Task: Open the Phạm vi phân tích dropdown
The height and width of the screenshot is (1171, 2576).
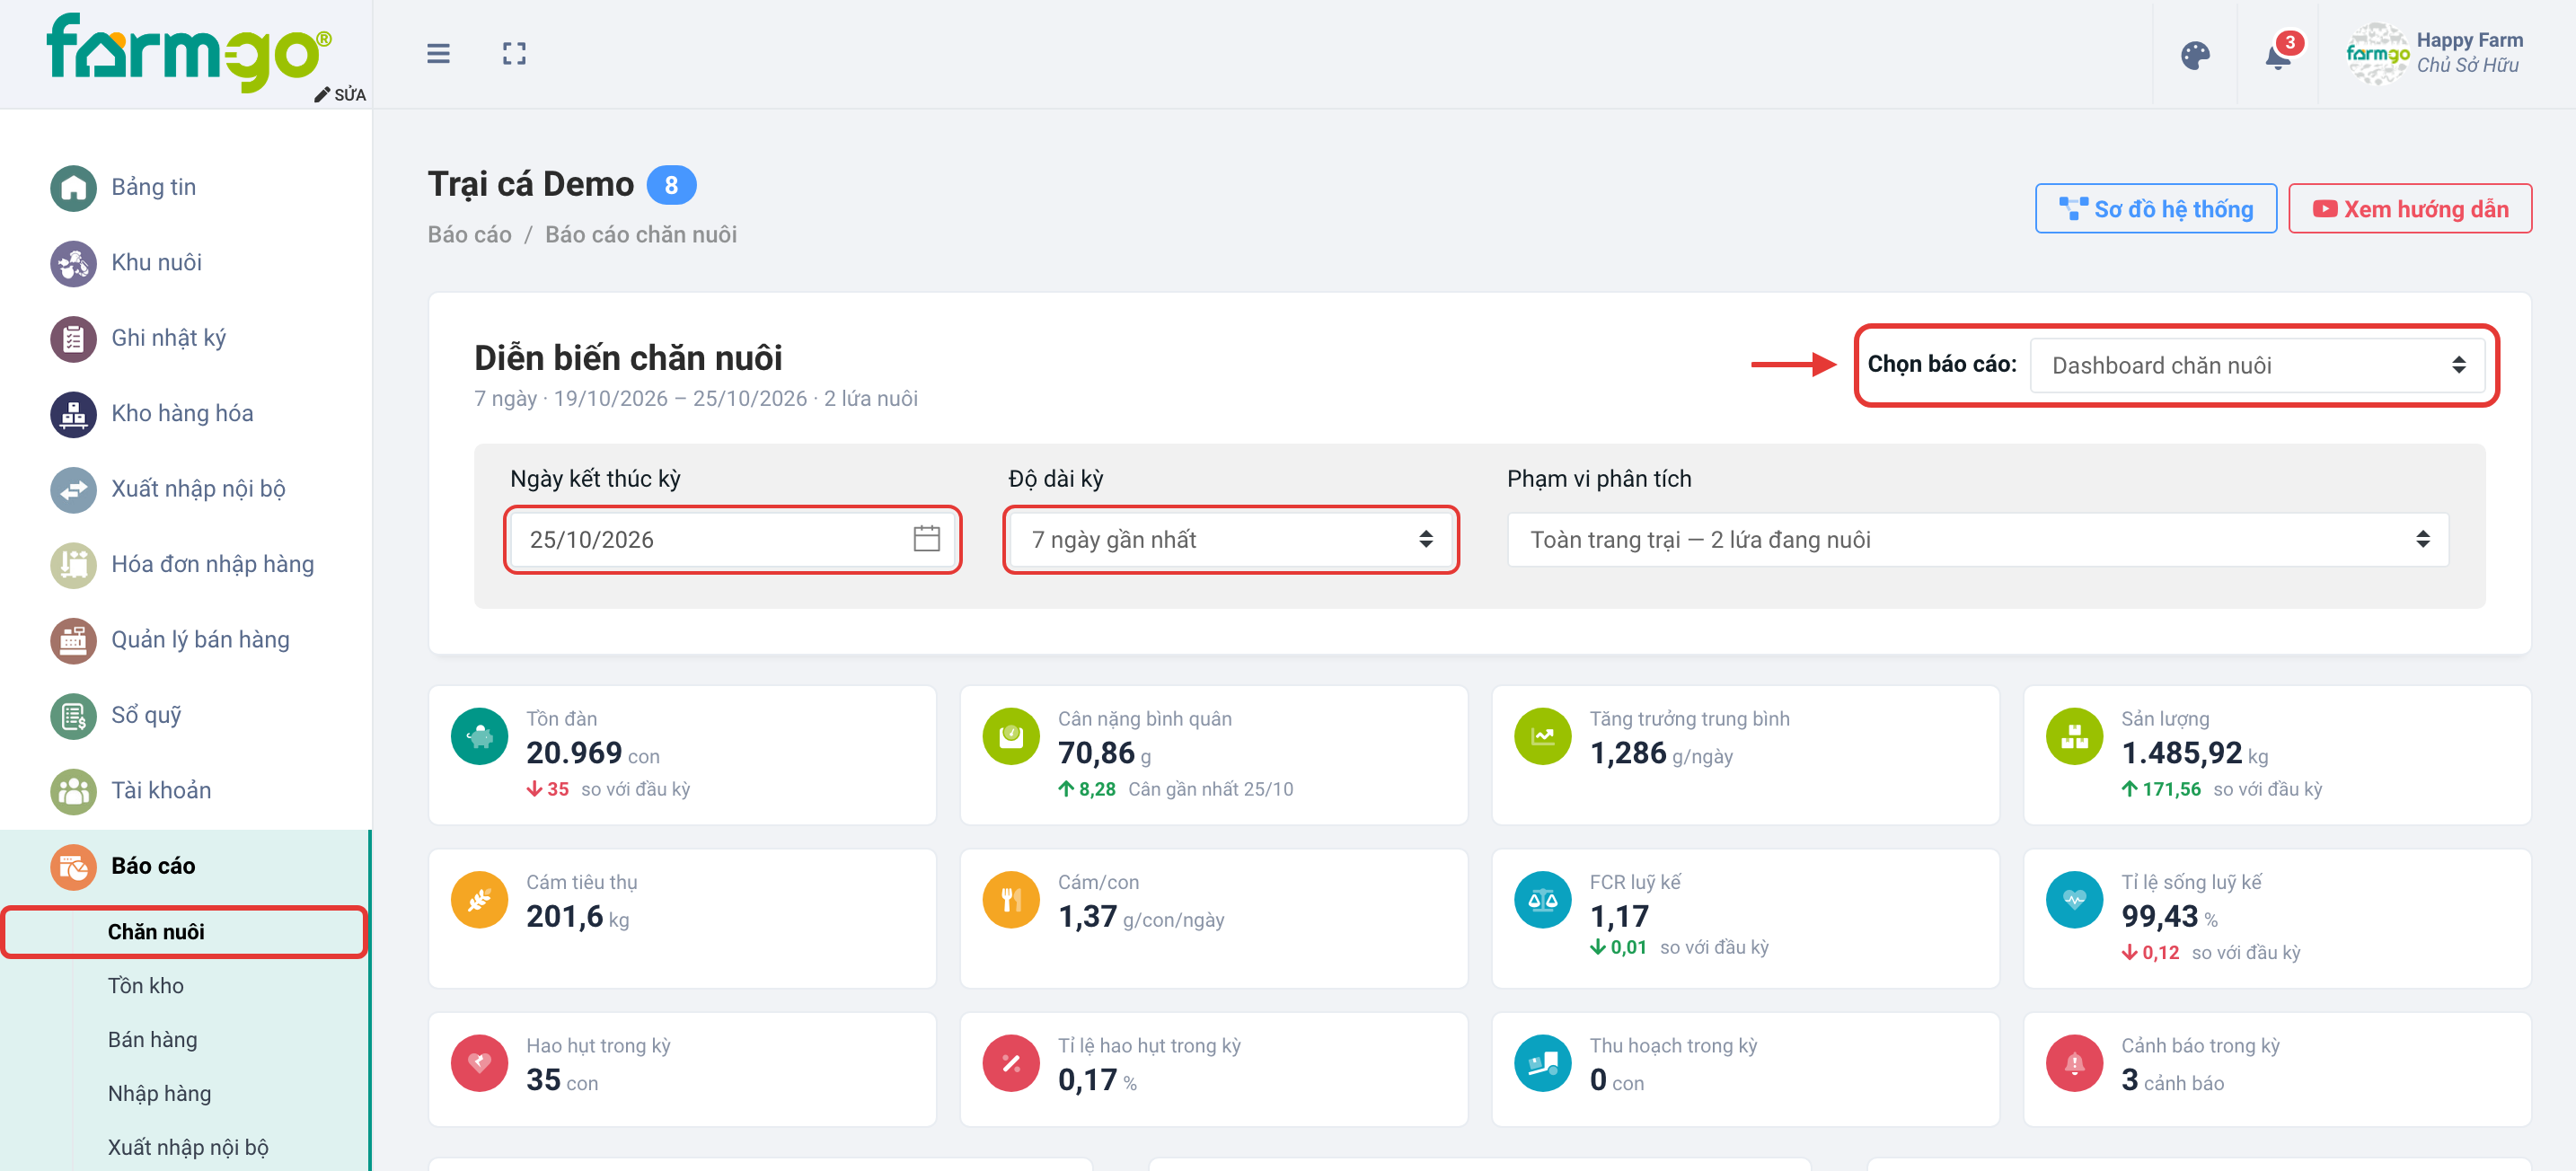Action: click(x=1977, y=540)
